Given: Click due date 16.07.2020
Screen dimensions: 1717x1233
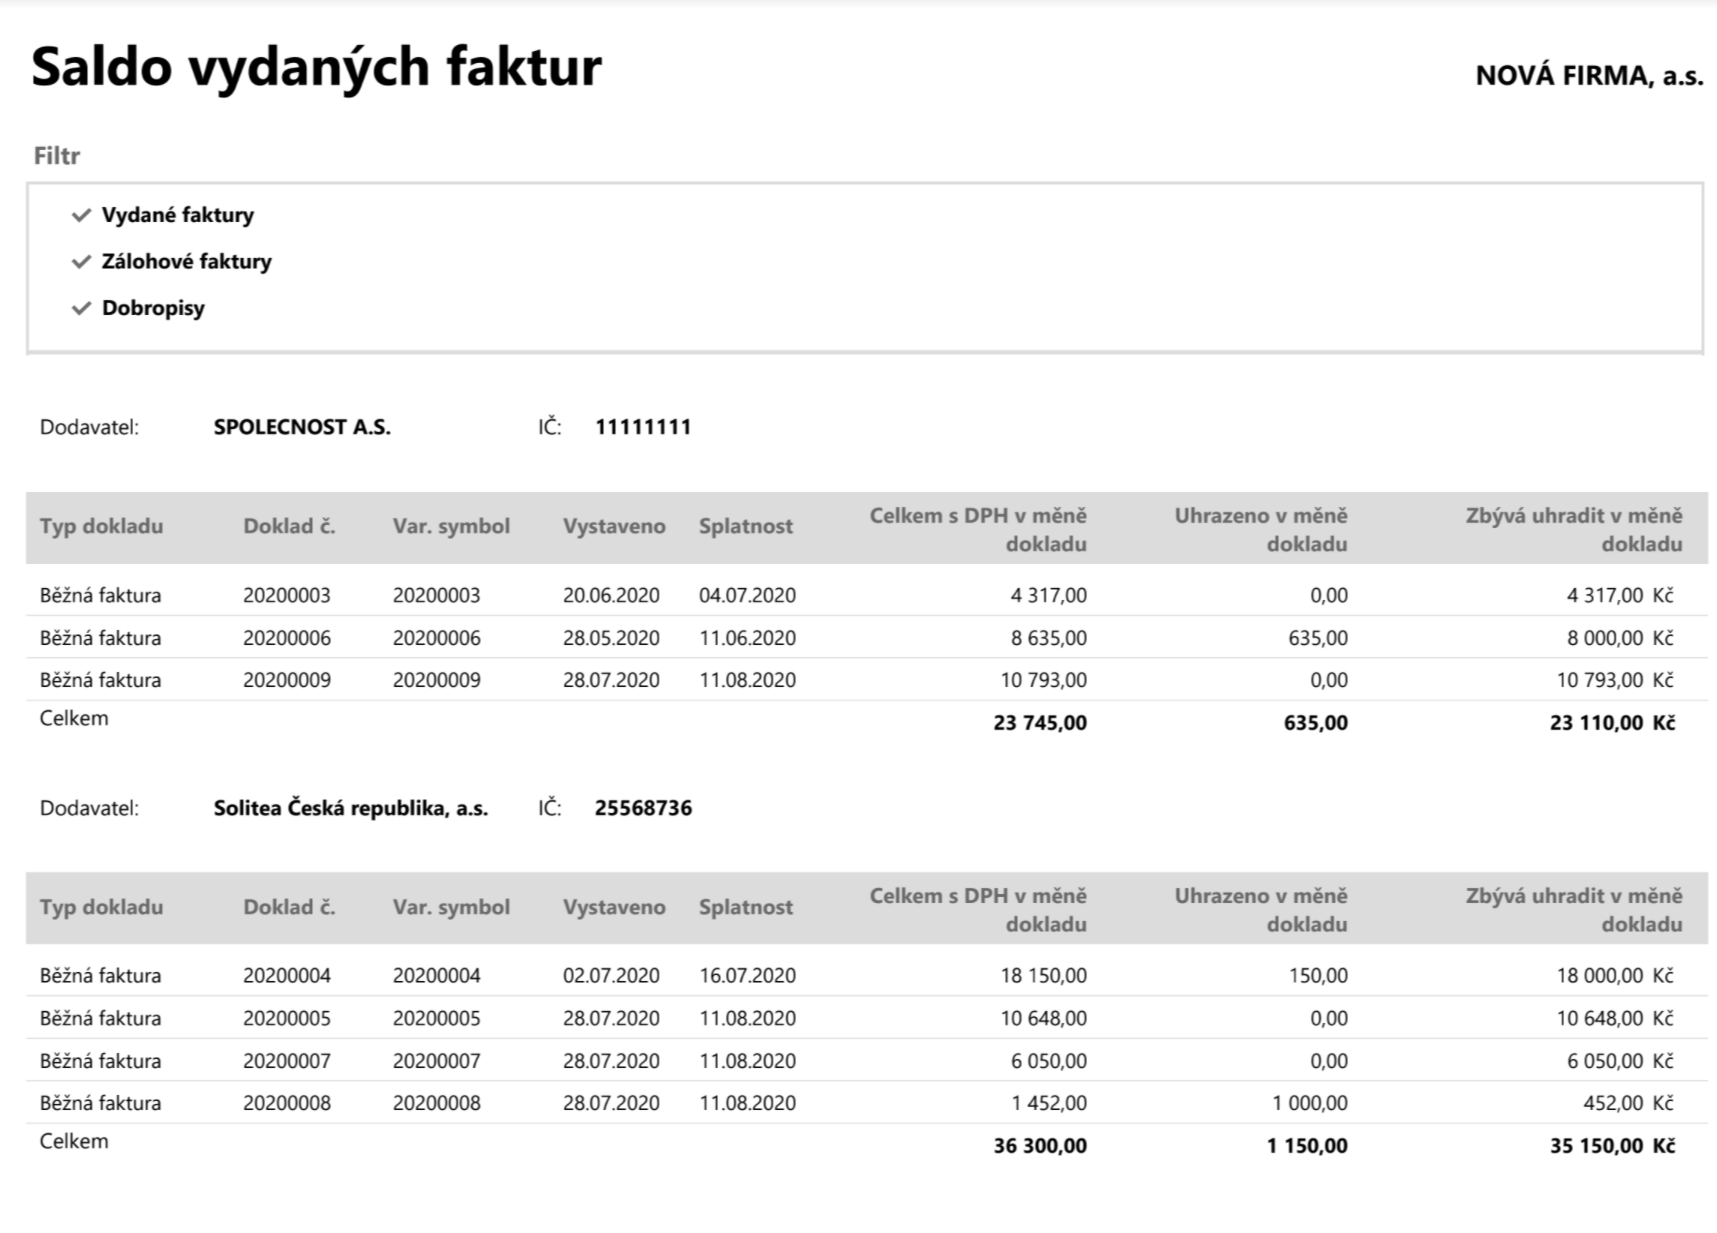Looking at the screenshot, I should 748,975.
